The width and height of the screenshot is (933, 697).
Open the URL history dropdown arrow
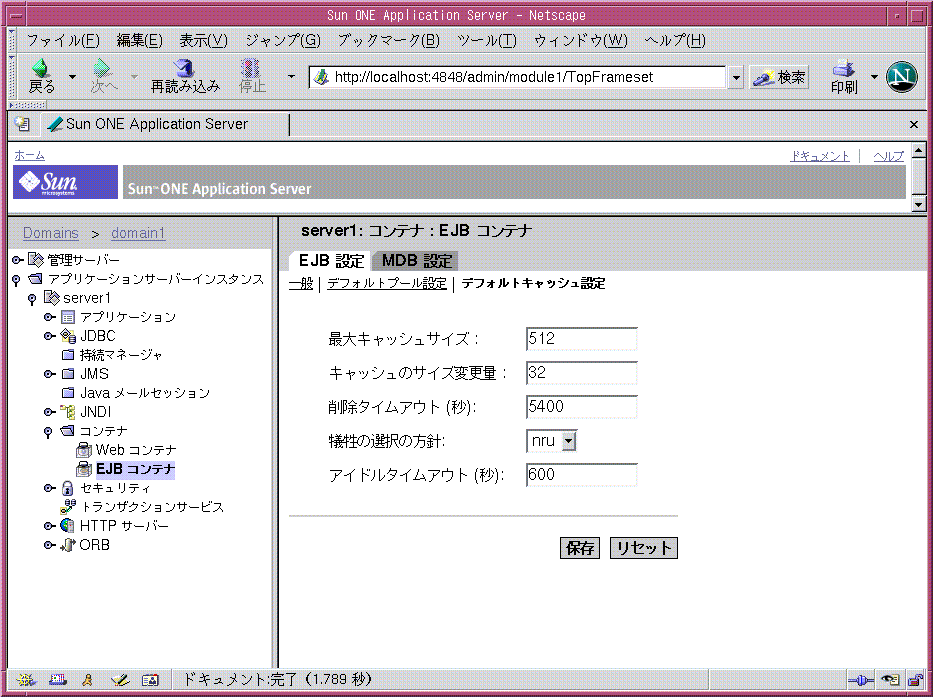736,77
